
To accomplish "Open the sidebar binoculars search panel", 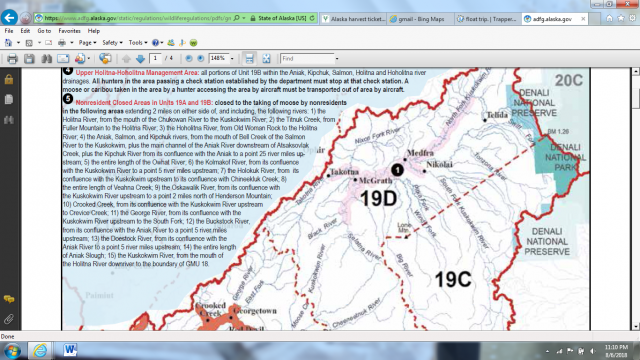I will pyautogui.click(x=9, y=119).
